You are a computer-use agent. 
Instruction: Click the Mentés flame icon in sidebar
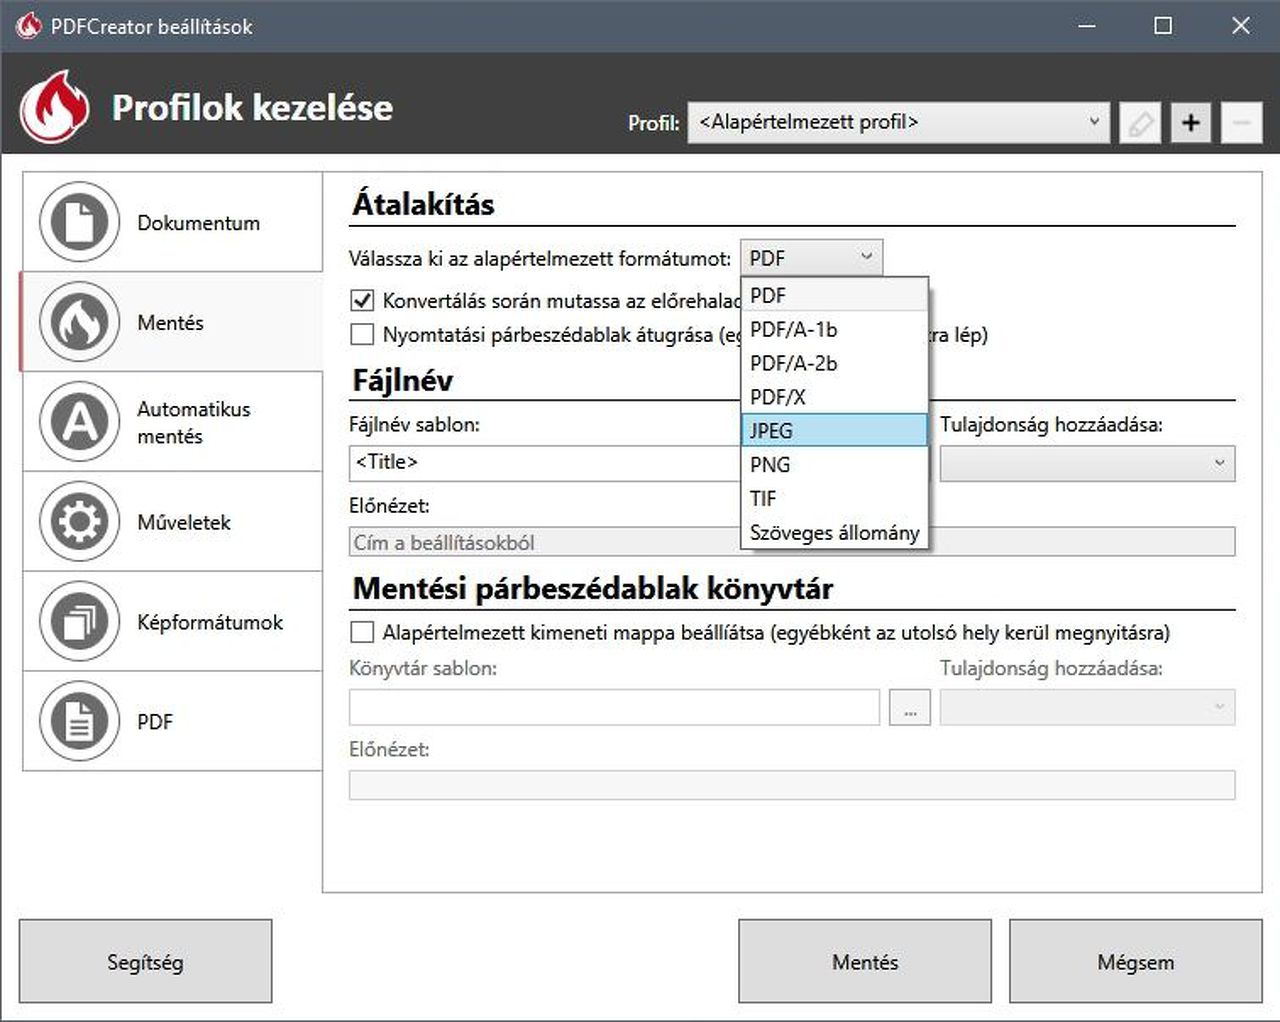80,322
